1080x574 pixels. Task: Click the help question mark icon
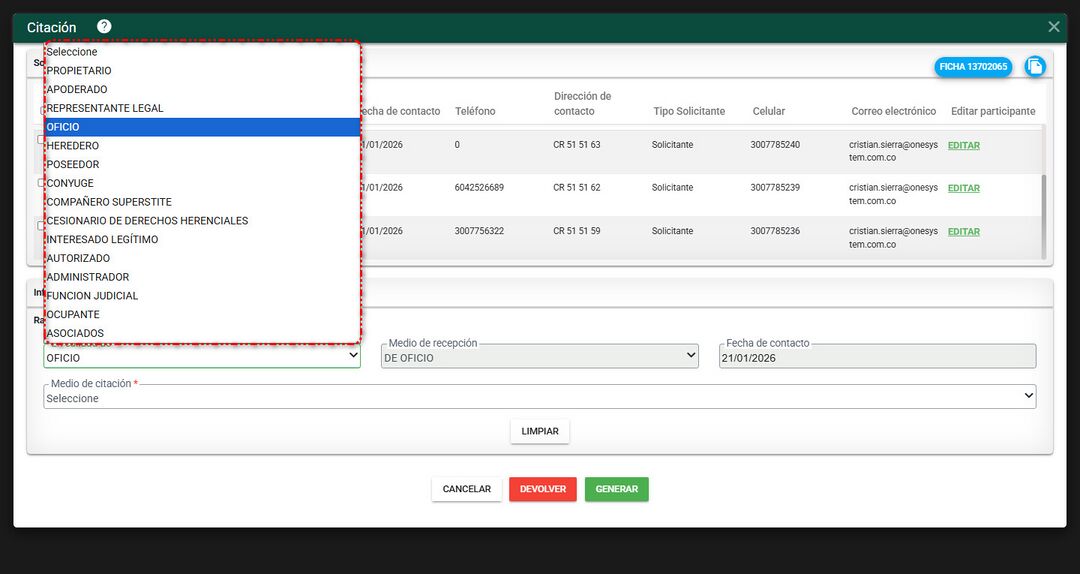tap(104, 27)
